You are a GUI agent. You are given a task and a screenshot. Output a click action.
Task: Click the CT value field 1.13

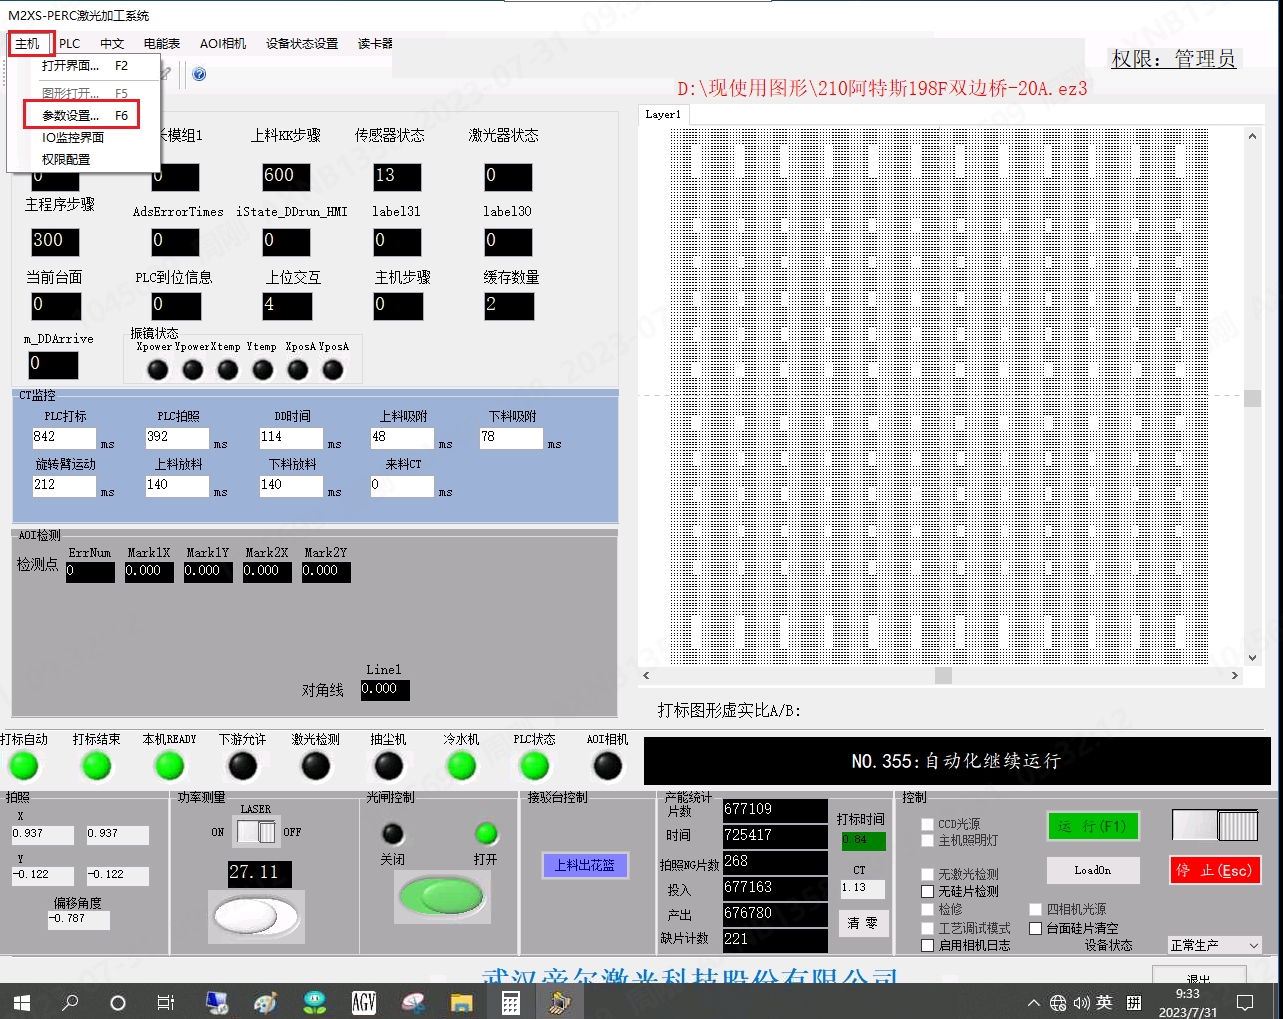point(862,888)
